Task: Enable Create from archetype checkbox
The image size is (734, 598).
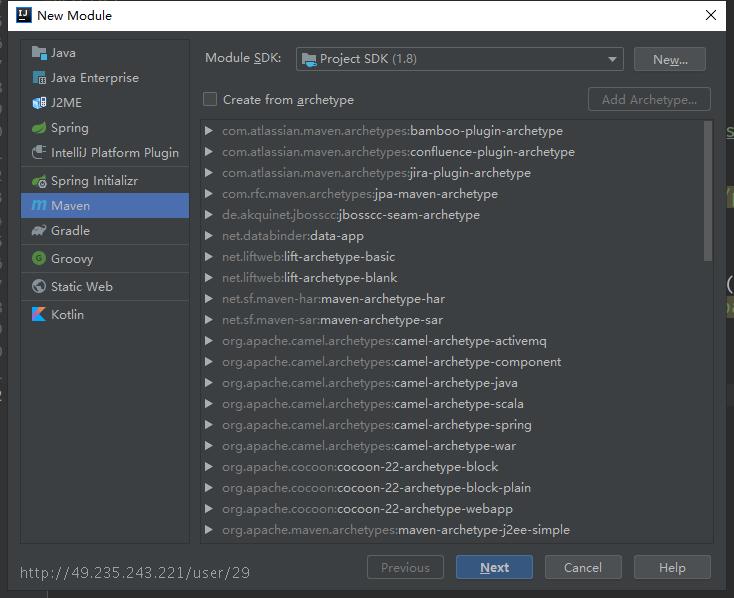Action: pos(210,99)
